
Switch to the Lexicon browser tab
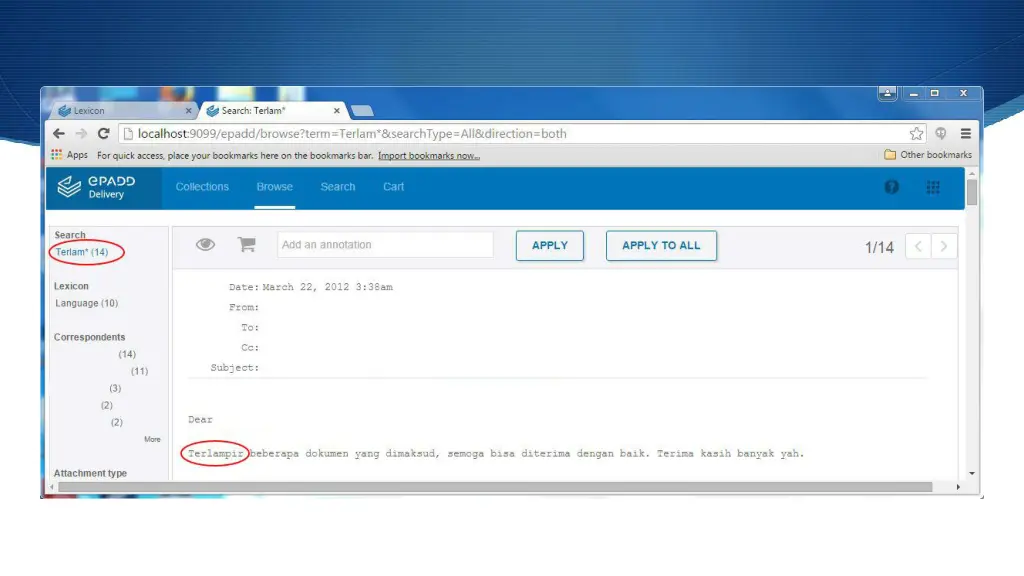[120, 111]
